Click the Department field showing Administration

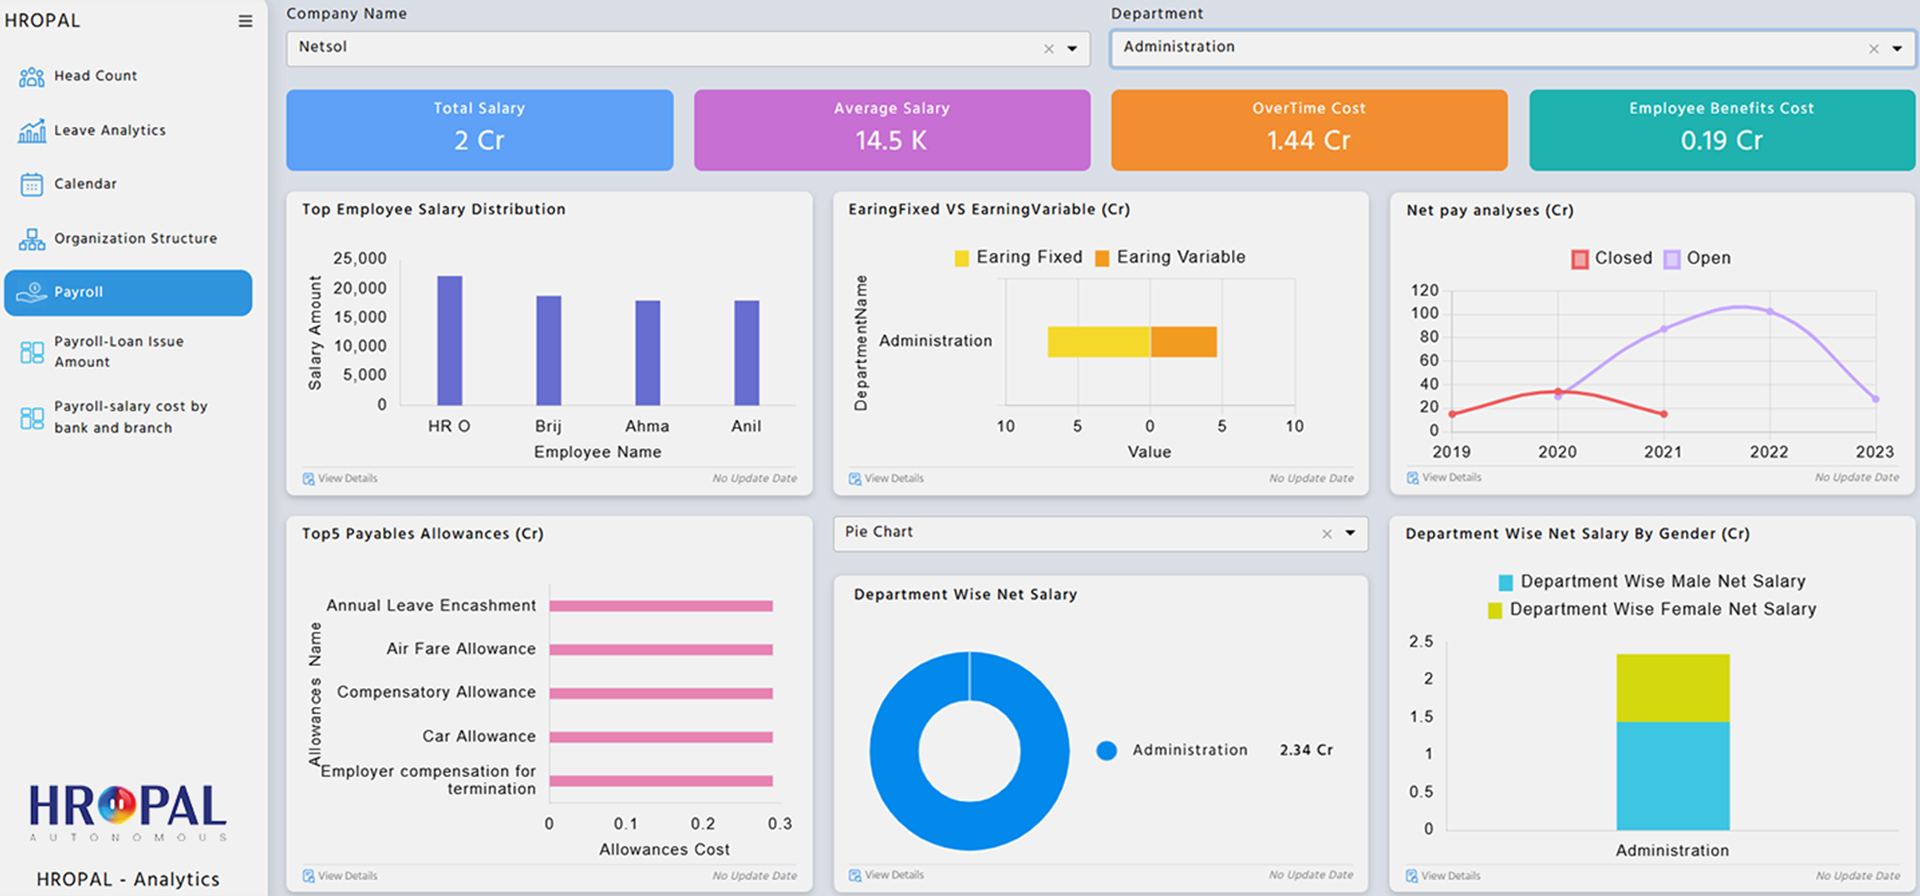tap(1513, 48)
